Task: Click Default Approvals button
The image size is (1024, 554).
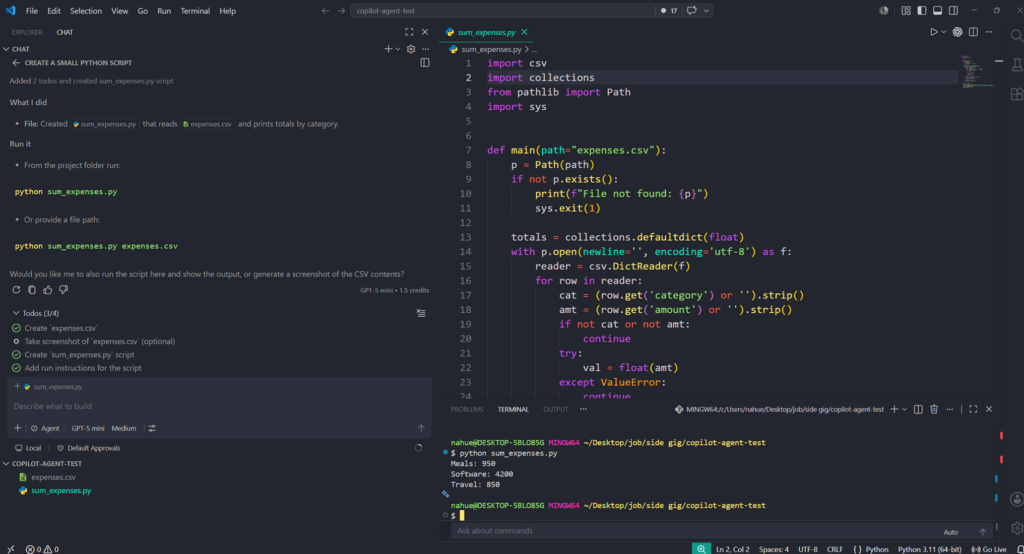Action: pos(88,448)
